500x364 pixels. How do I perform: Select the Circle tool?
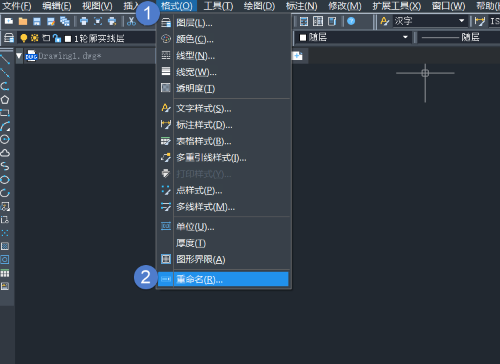(x=5, y=139)
